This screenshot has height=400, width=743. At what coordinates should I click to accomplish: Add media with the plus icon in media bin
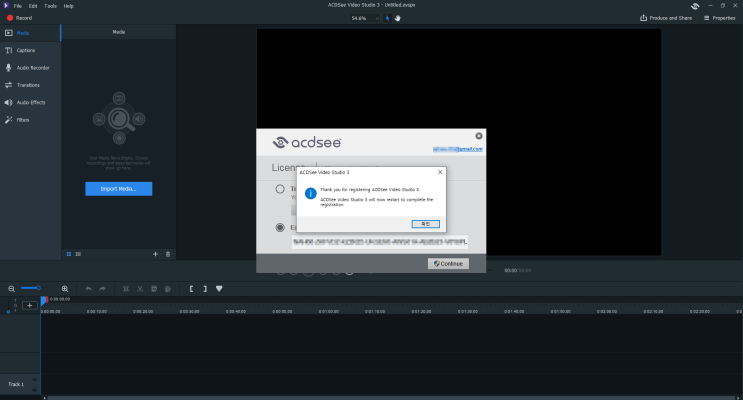[x=155, y=254]
